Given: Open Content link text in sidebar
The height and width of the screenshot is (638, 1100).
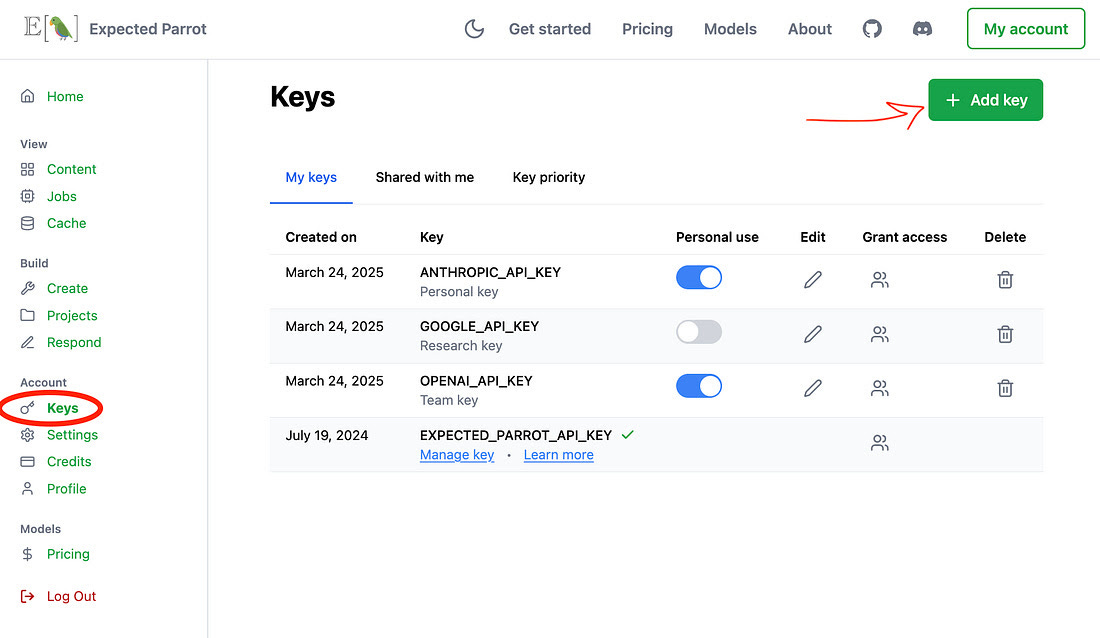Looking at the screenshot, I should click(72, 169).
